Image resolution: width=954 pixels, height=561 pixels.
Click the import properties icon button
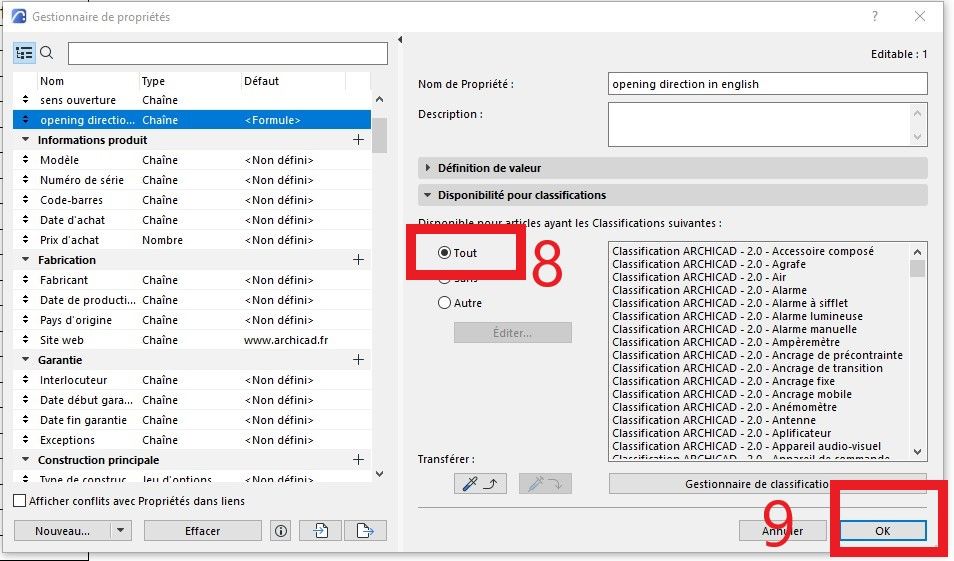(x=321, y=531)
